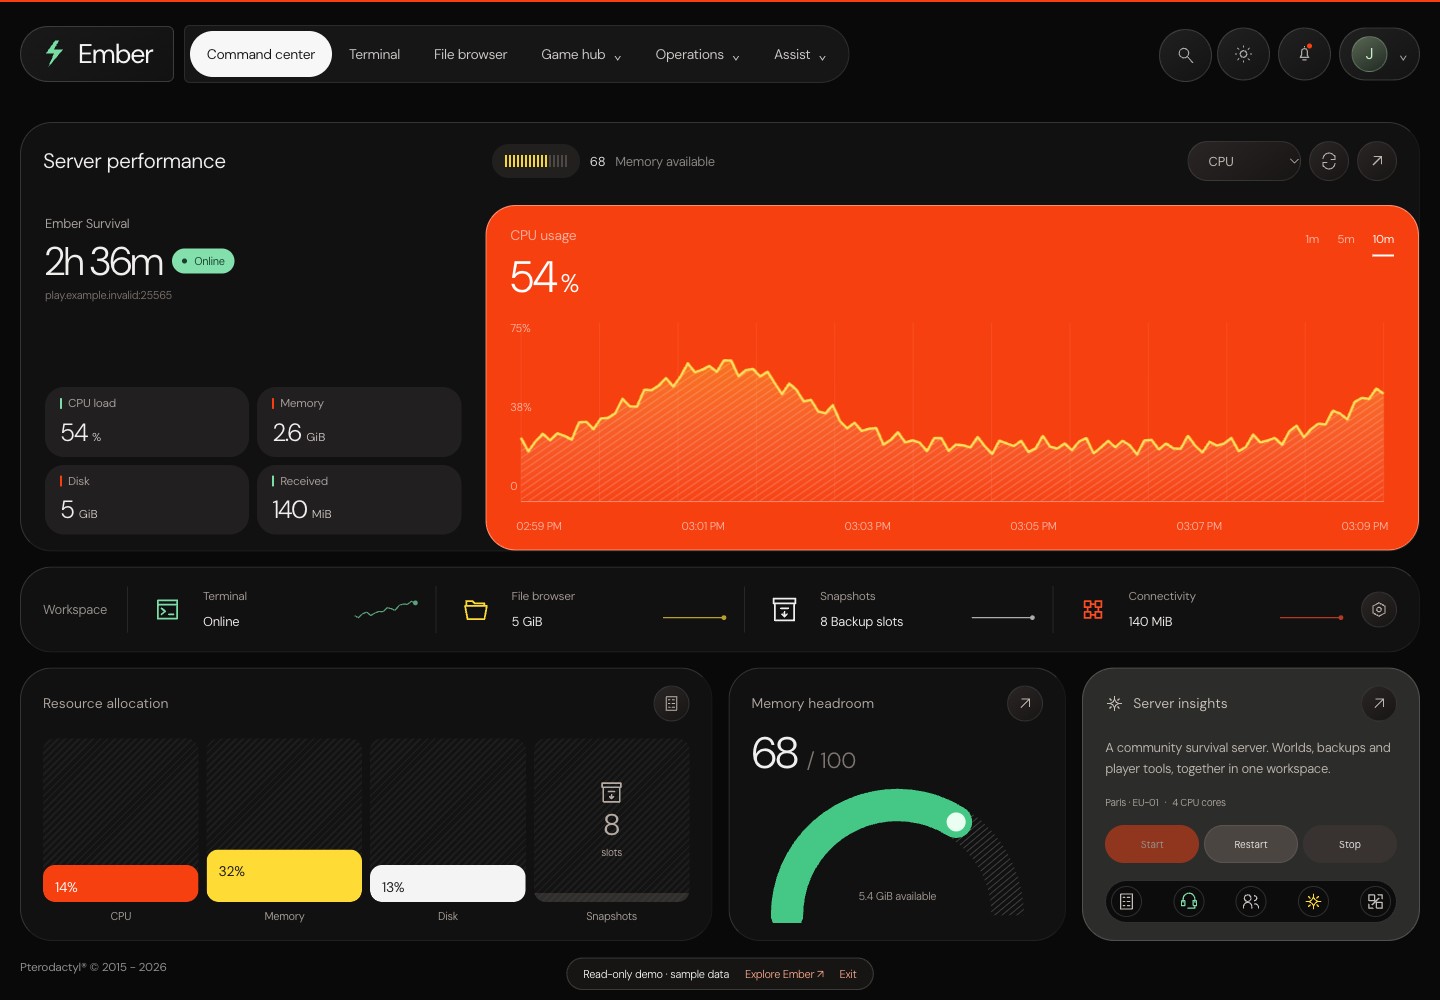1440x1000 pixels.
Task: Click the Memory headroom gauge knob
Action: tap(956, 822)
